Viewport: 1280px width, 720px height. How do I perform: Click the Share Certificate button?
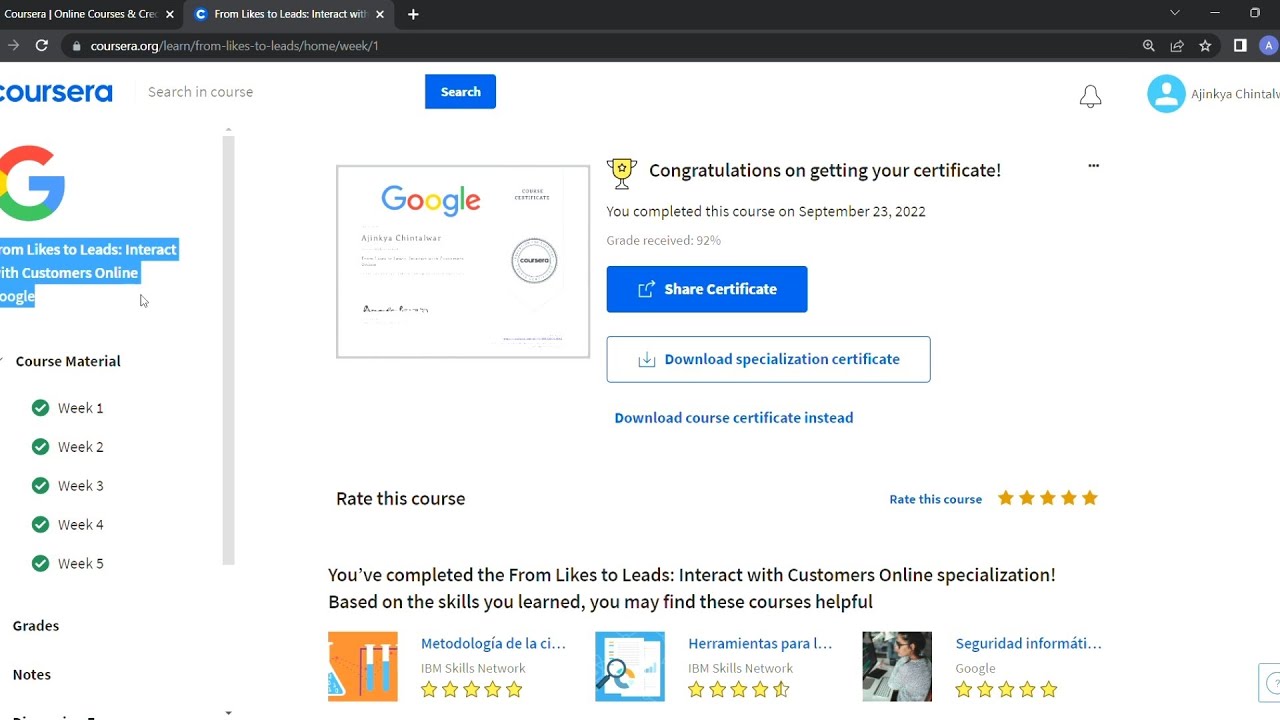pyautogui.click(x=707, y=289)
